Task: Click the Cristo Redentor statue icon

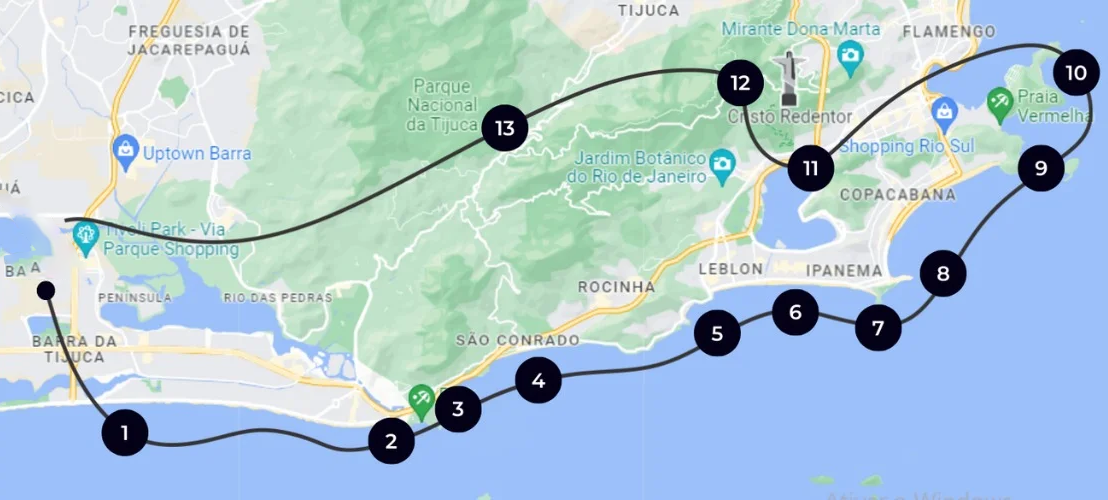Action: point(789,79)
